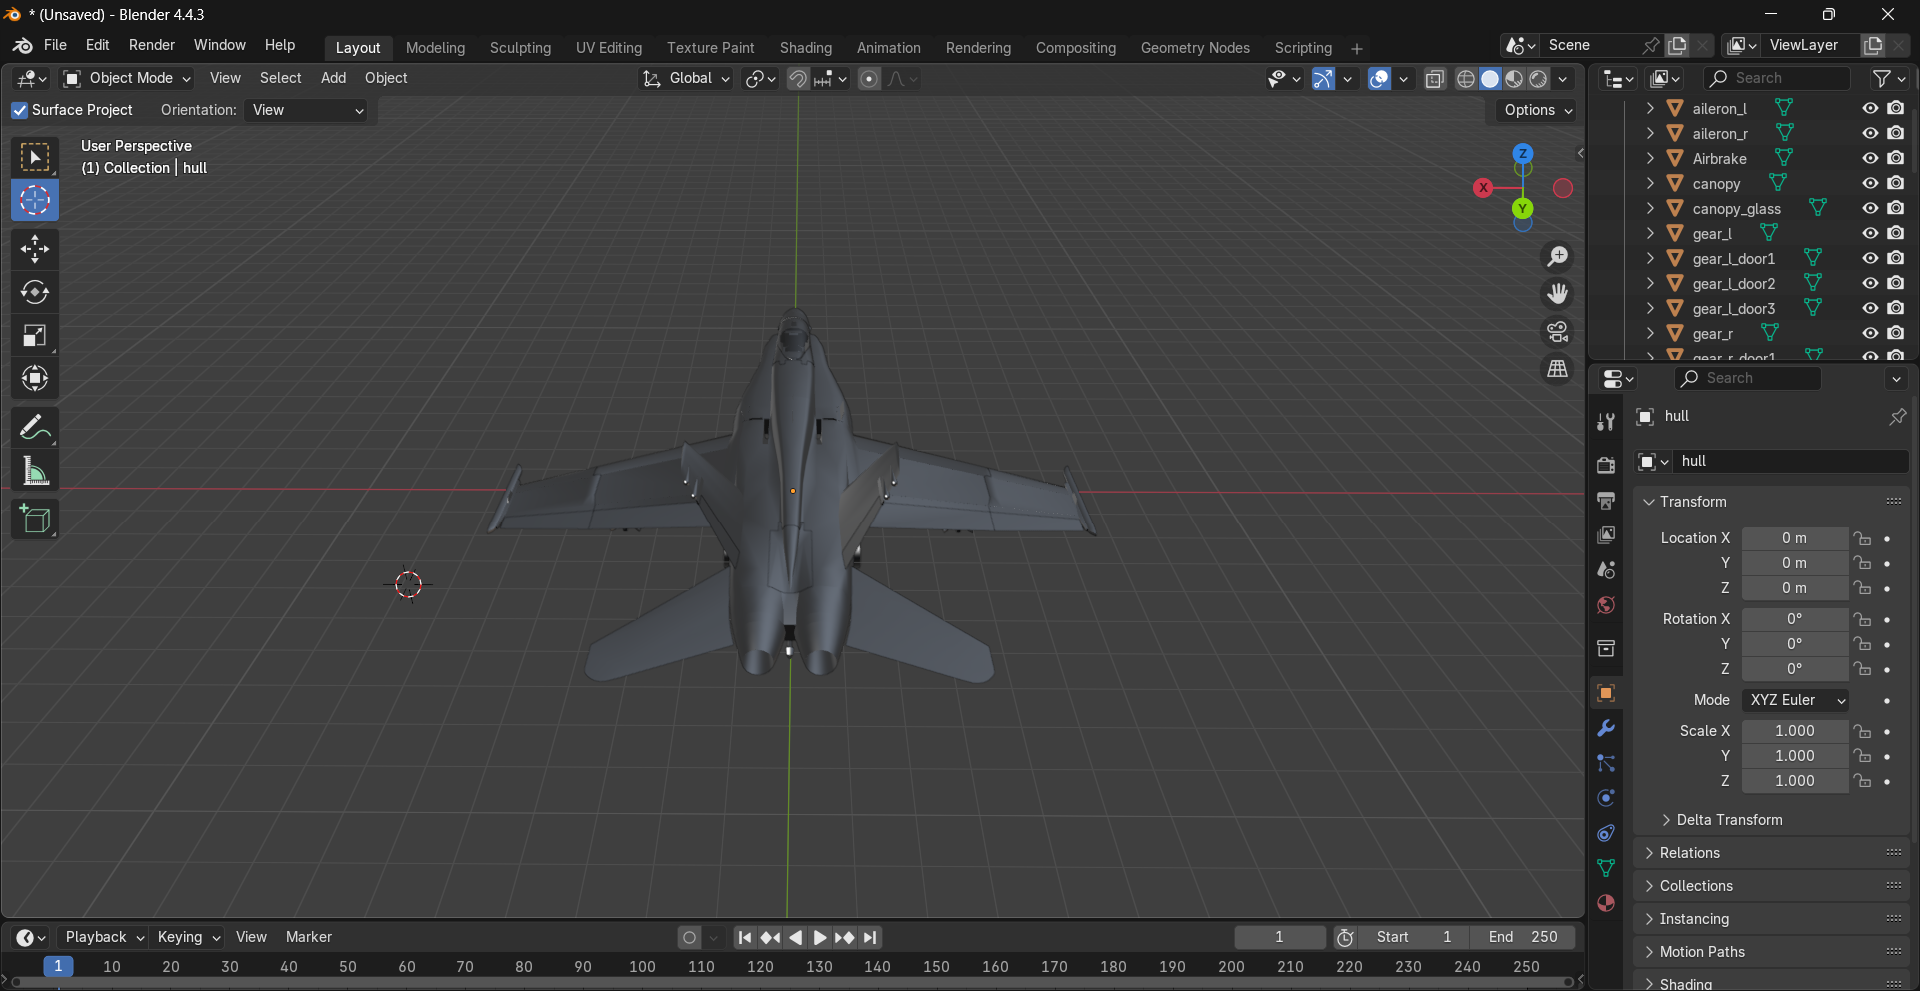This screenshot has width=1920, height=991.
Task: Toggle X-Ray mode
Action: [x=1434, y=79]
